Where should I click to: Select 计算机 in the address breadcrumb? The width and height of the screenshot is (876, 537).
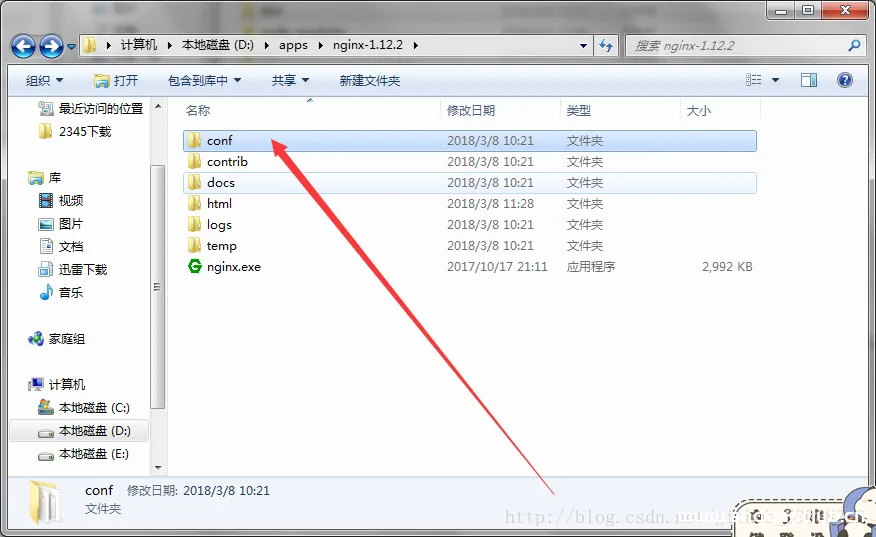point(139,45)
